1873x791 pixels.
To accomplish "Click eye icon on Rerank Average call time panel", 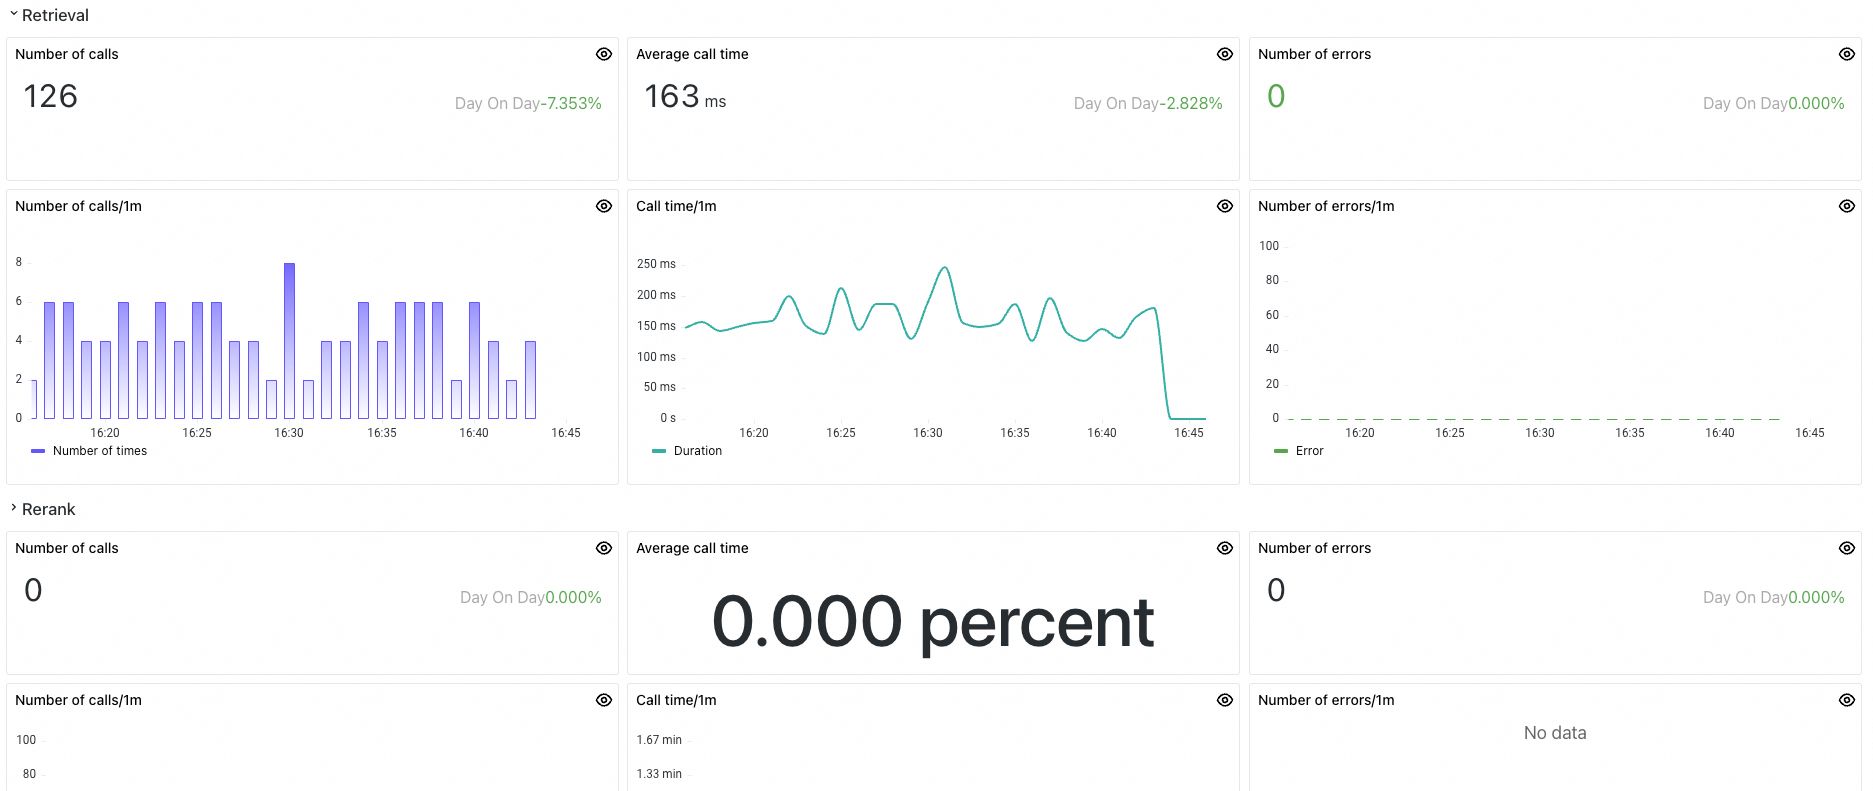I will click(1225, 548).
